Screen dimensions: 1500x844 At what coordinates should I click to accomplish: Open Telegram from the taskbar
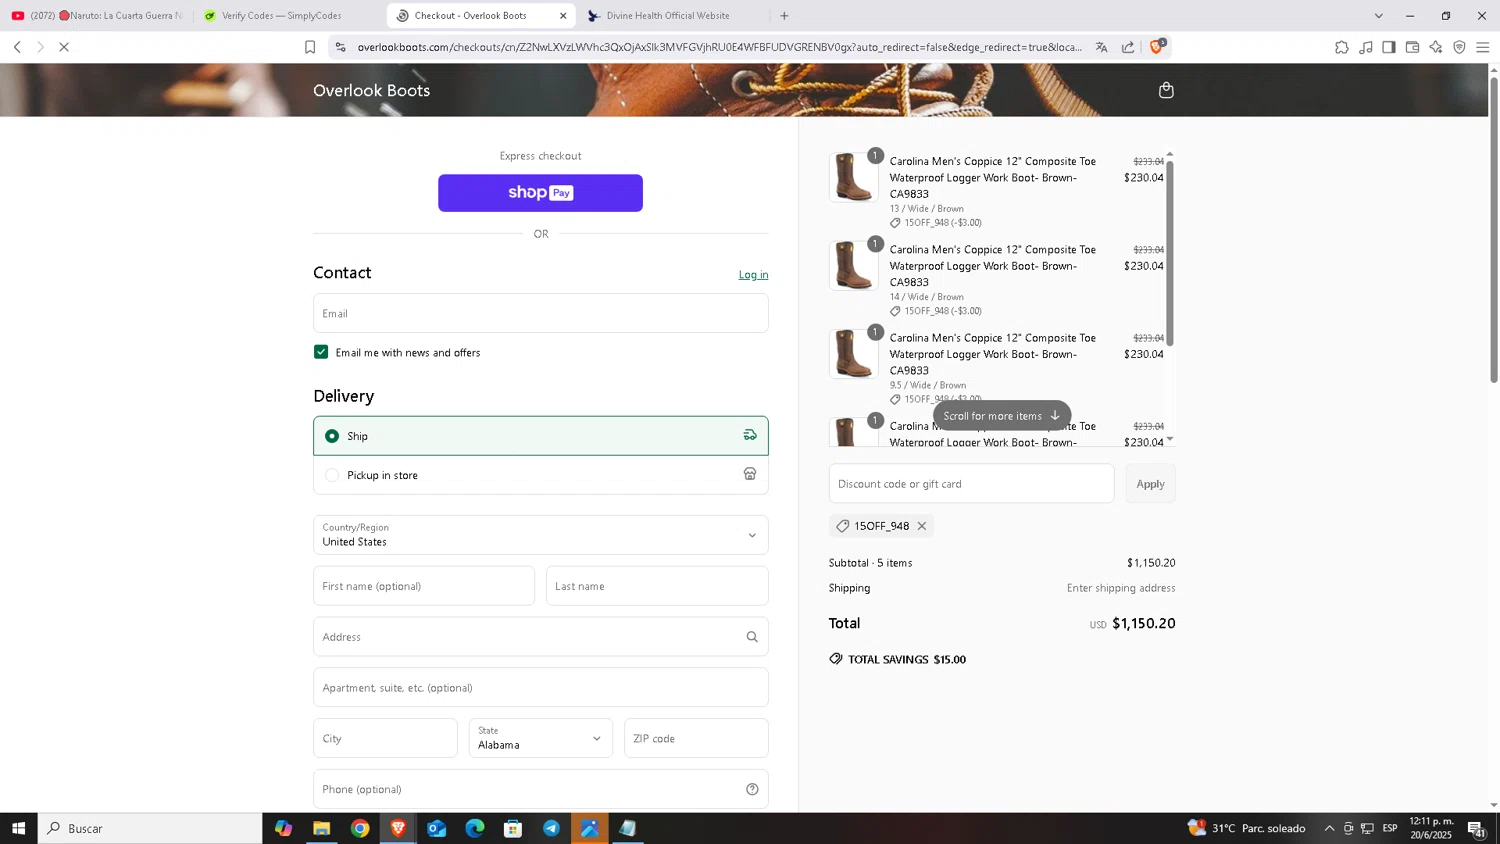click(551, 828)
